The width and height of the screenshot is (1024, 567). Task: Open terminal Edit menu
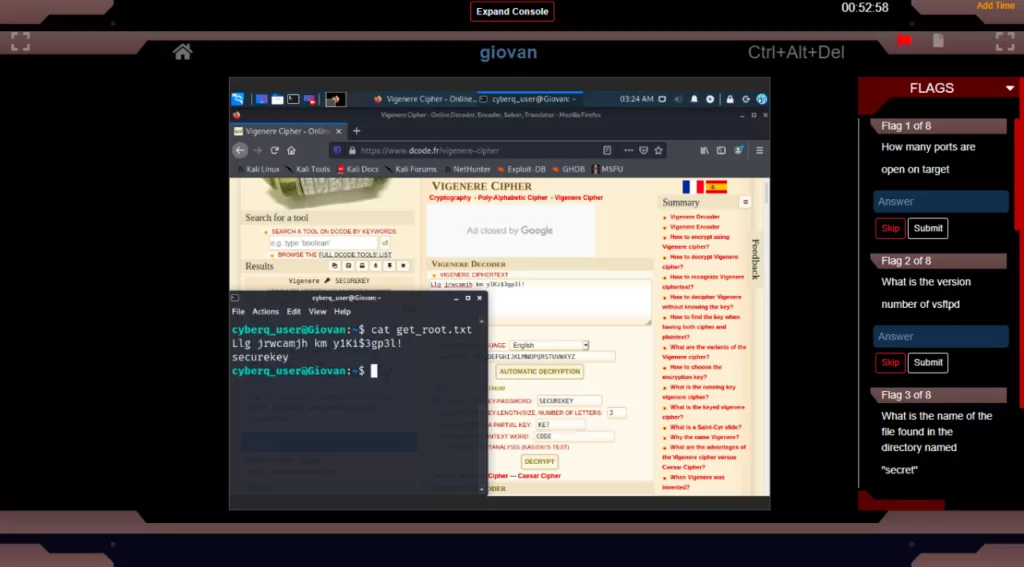point(294,312)
